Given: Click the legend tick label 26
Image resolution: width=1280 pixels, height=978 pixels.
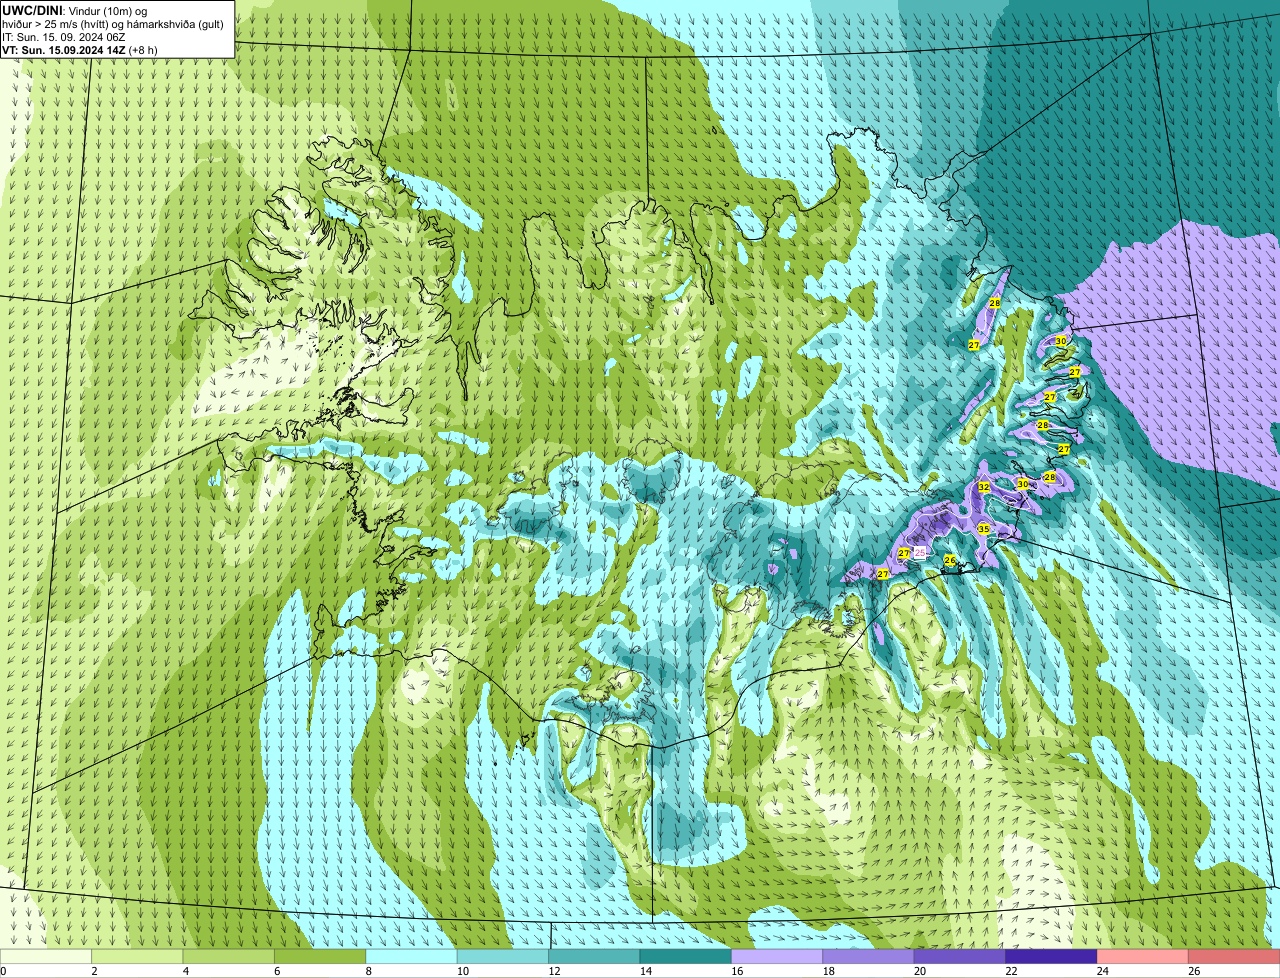Looking at the screenshot, I should (1194, 971).
